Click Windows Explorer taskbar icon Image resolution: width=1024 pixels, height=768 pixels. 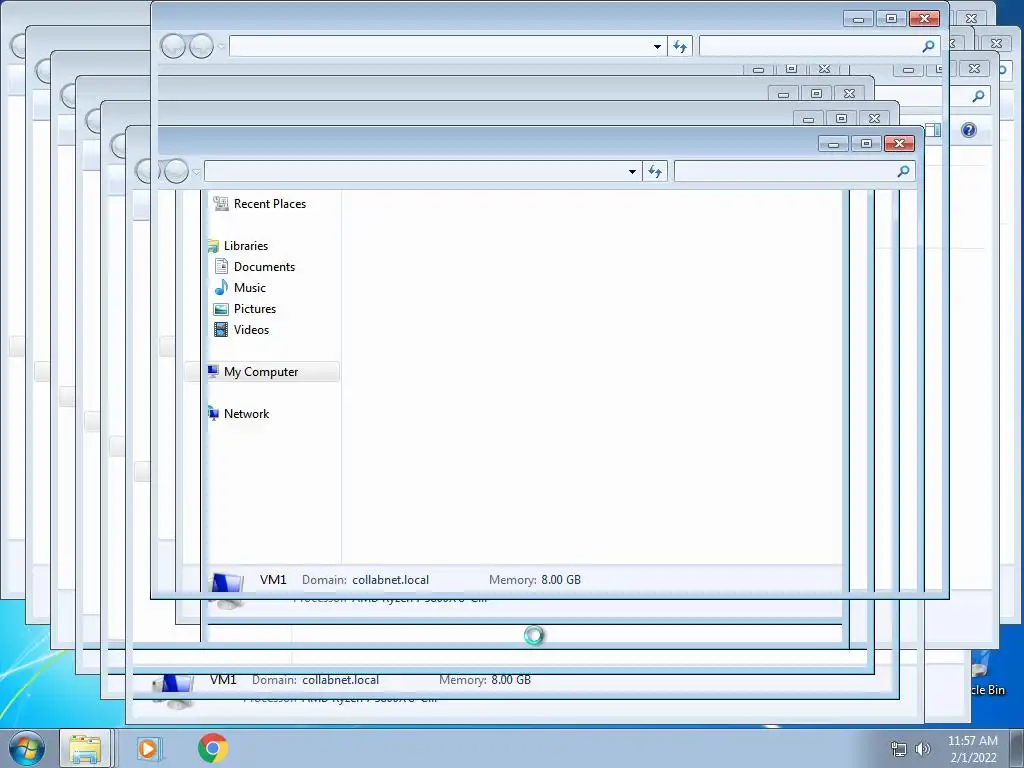[86, 748]
